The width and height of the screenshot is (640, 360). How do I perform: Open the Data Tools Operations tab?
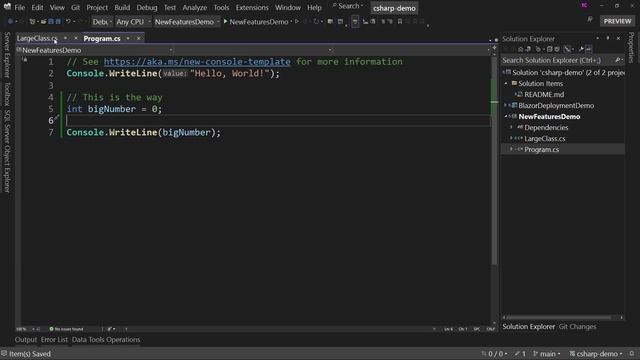106,340
